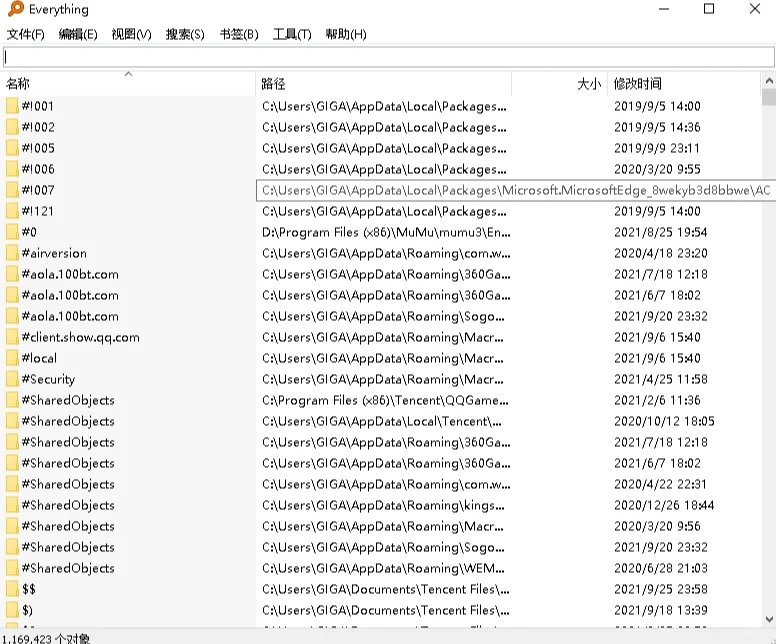Maximize the Everything window

[709, 9]
